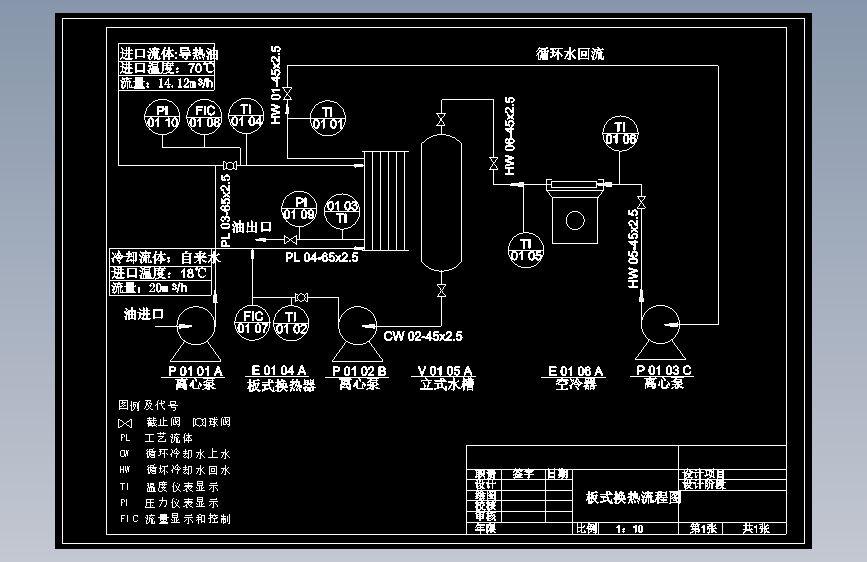
Task: Select the PL 03-65x2.5 pipe label
Action: pos(226,211)
